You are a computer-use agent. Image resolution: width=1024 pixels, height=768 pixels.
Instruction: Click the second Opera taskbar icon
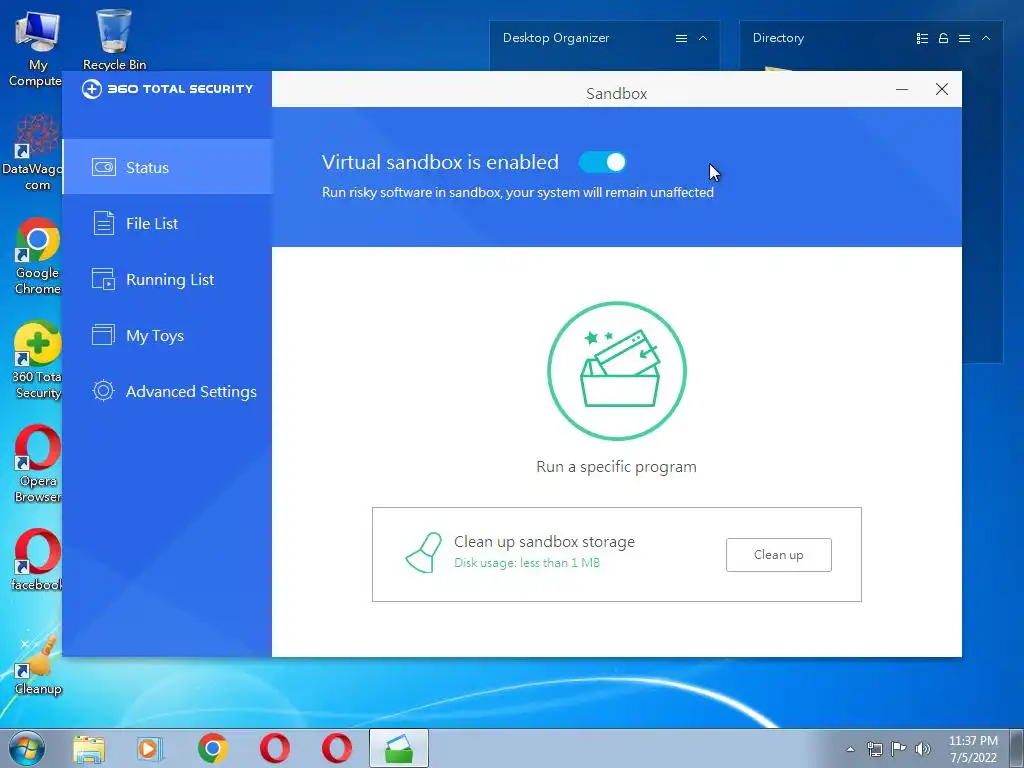(337, 748)
